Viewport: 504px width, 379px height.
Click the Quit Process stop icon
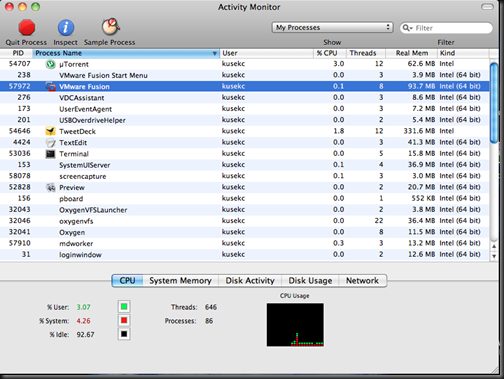[x=26, y=28]
